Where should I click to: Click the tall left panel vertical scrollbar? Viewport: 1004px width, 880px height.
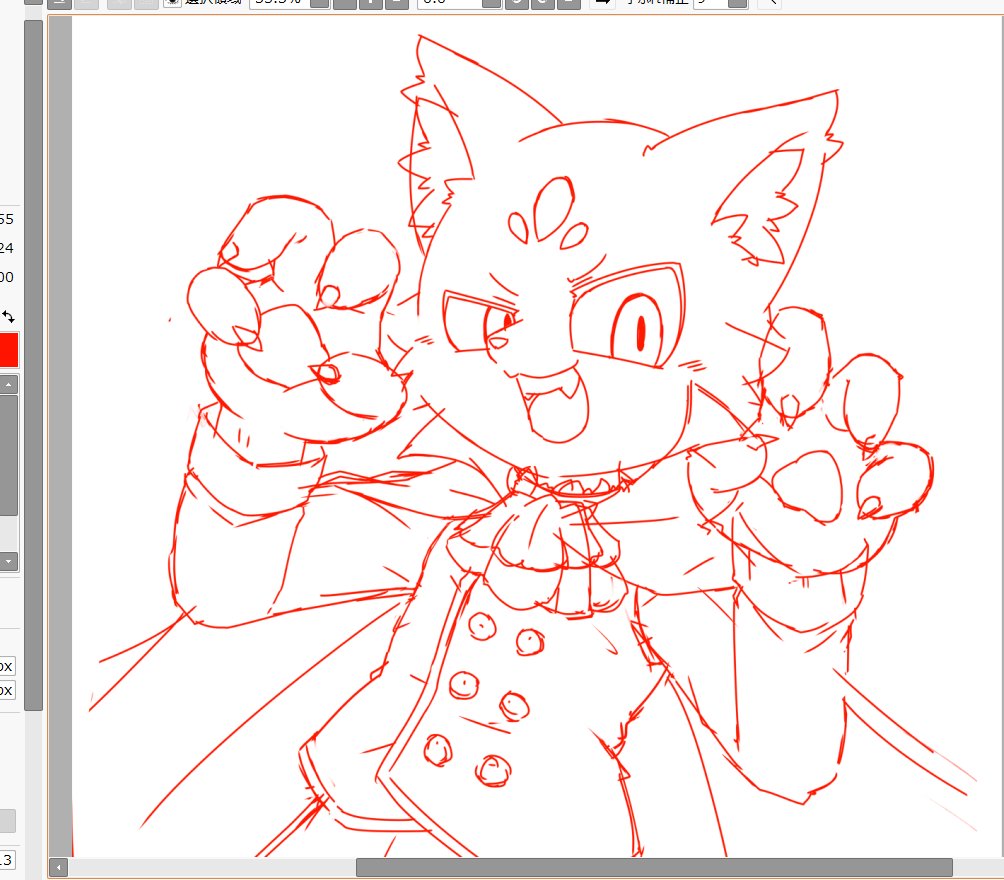pos(33,365)
